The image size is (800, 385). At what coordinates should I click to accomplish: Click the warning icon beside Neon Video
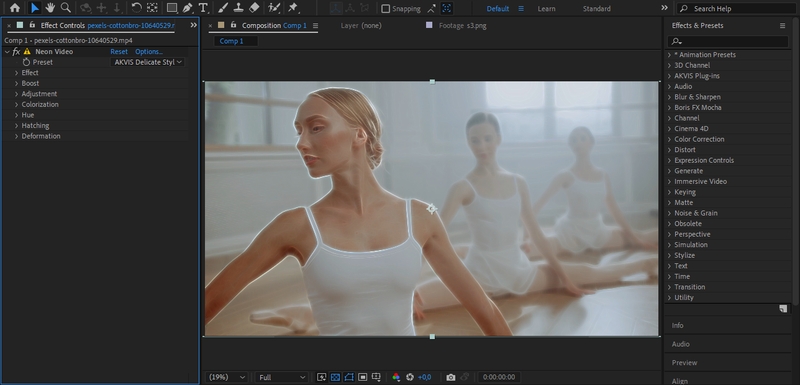tap(27, 52)
